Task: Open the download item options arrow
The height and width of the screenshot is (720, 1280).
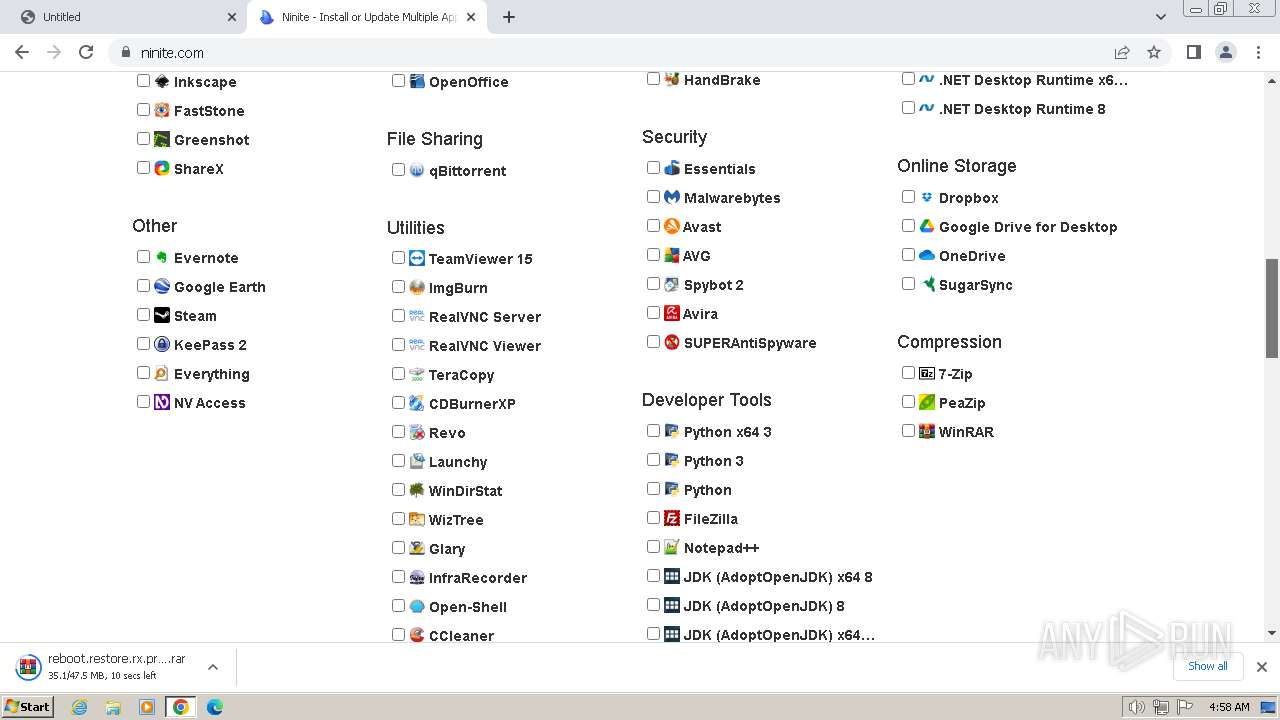Action: click(x=212, y=666)
